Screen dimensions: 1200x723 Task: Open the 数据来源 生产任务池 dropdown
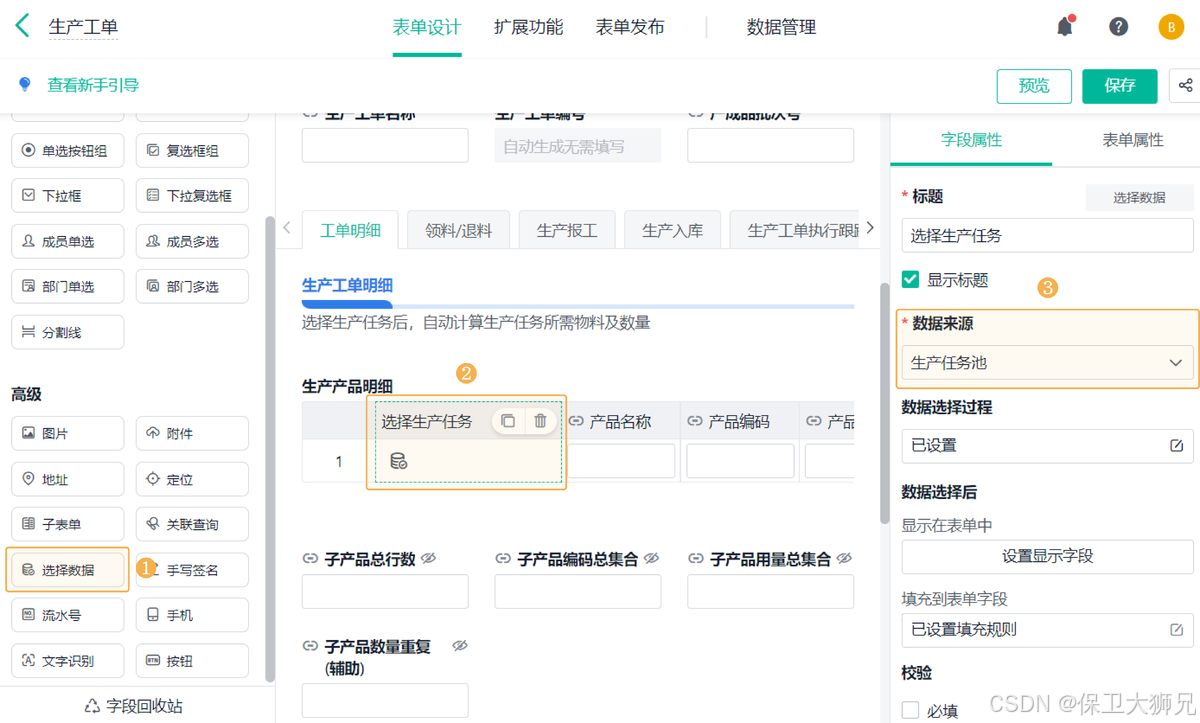[1047, 363]
